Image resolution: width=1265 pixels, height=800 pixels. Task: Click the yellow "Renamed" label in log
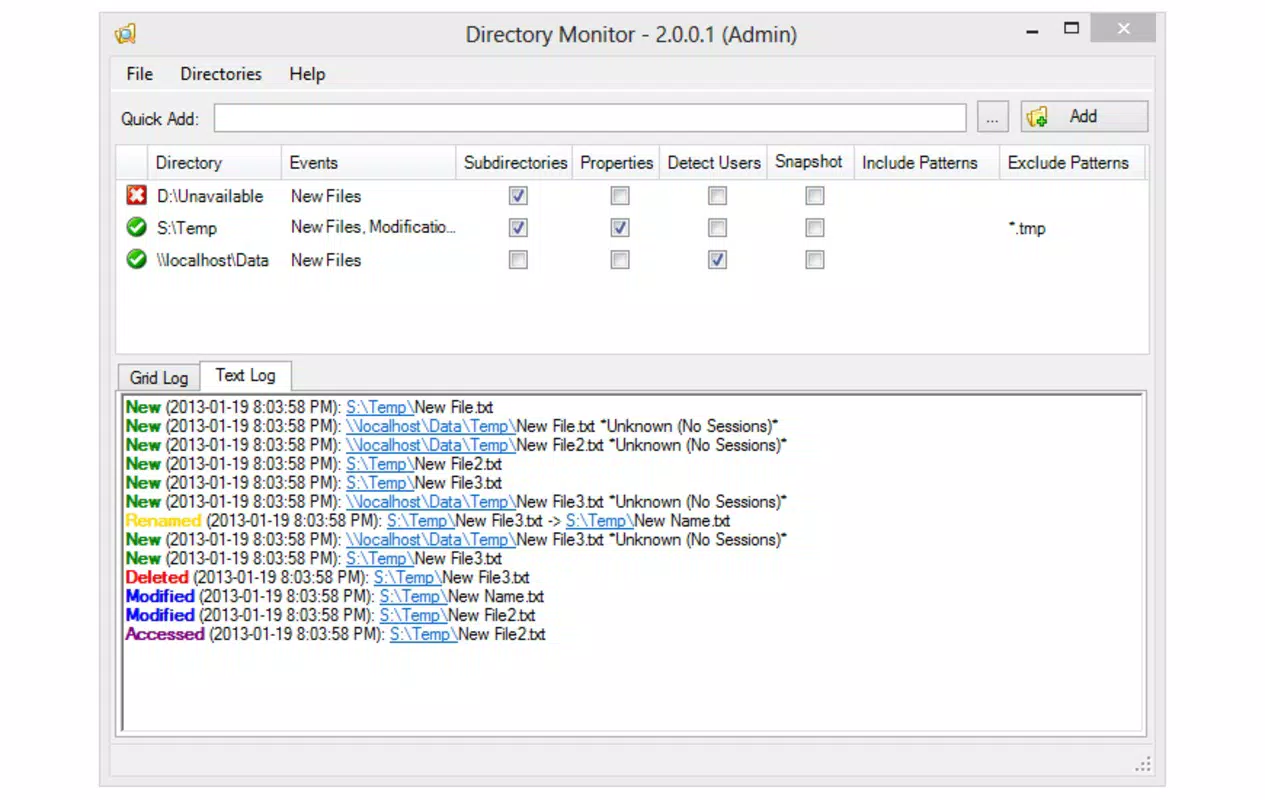[x=163, y=521]
